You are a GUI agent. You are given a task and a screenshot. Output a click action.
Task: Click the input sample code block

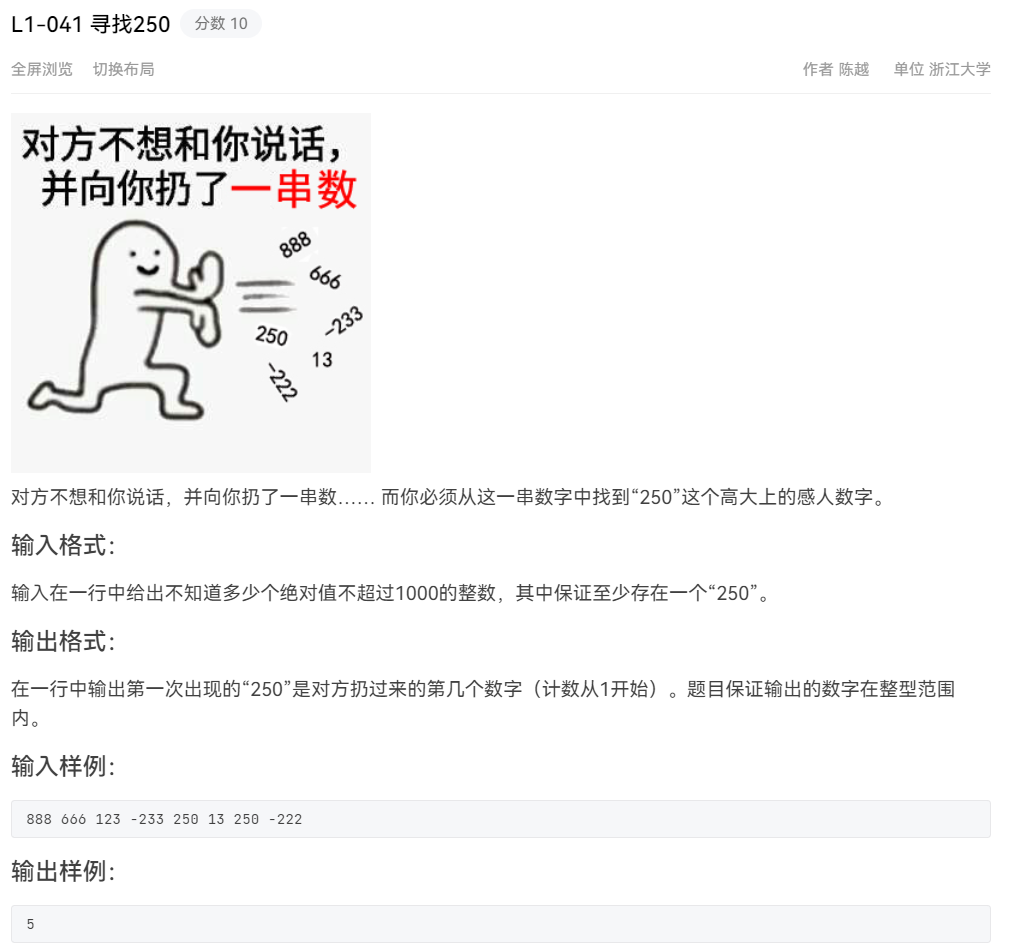point(501,819)
